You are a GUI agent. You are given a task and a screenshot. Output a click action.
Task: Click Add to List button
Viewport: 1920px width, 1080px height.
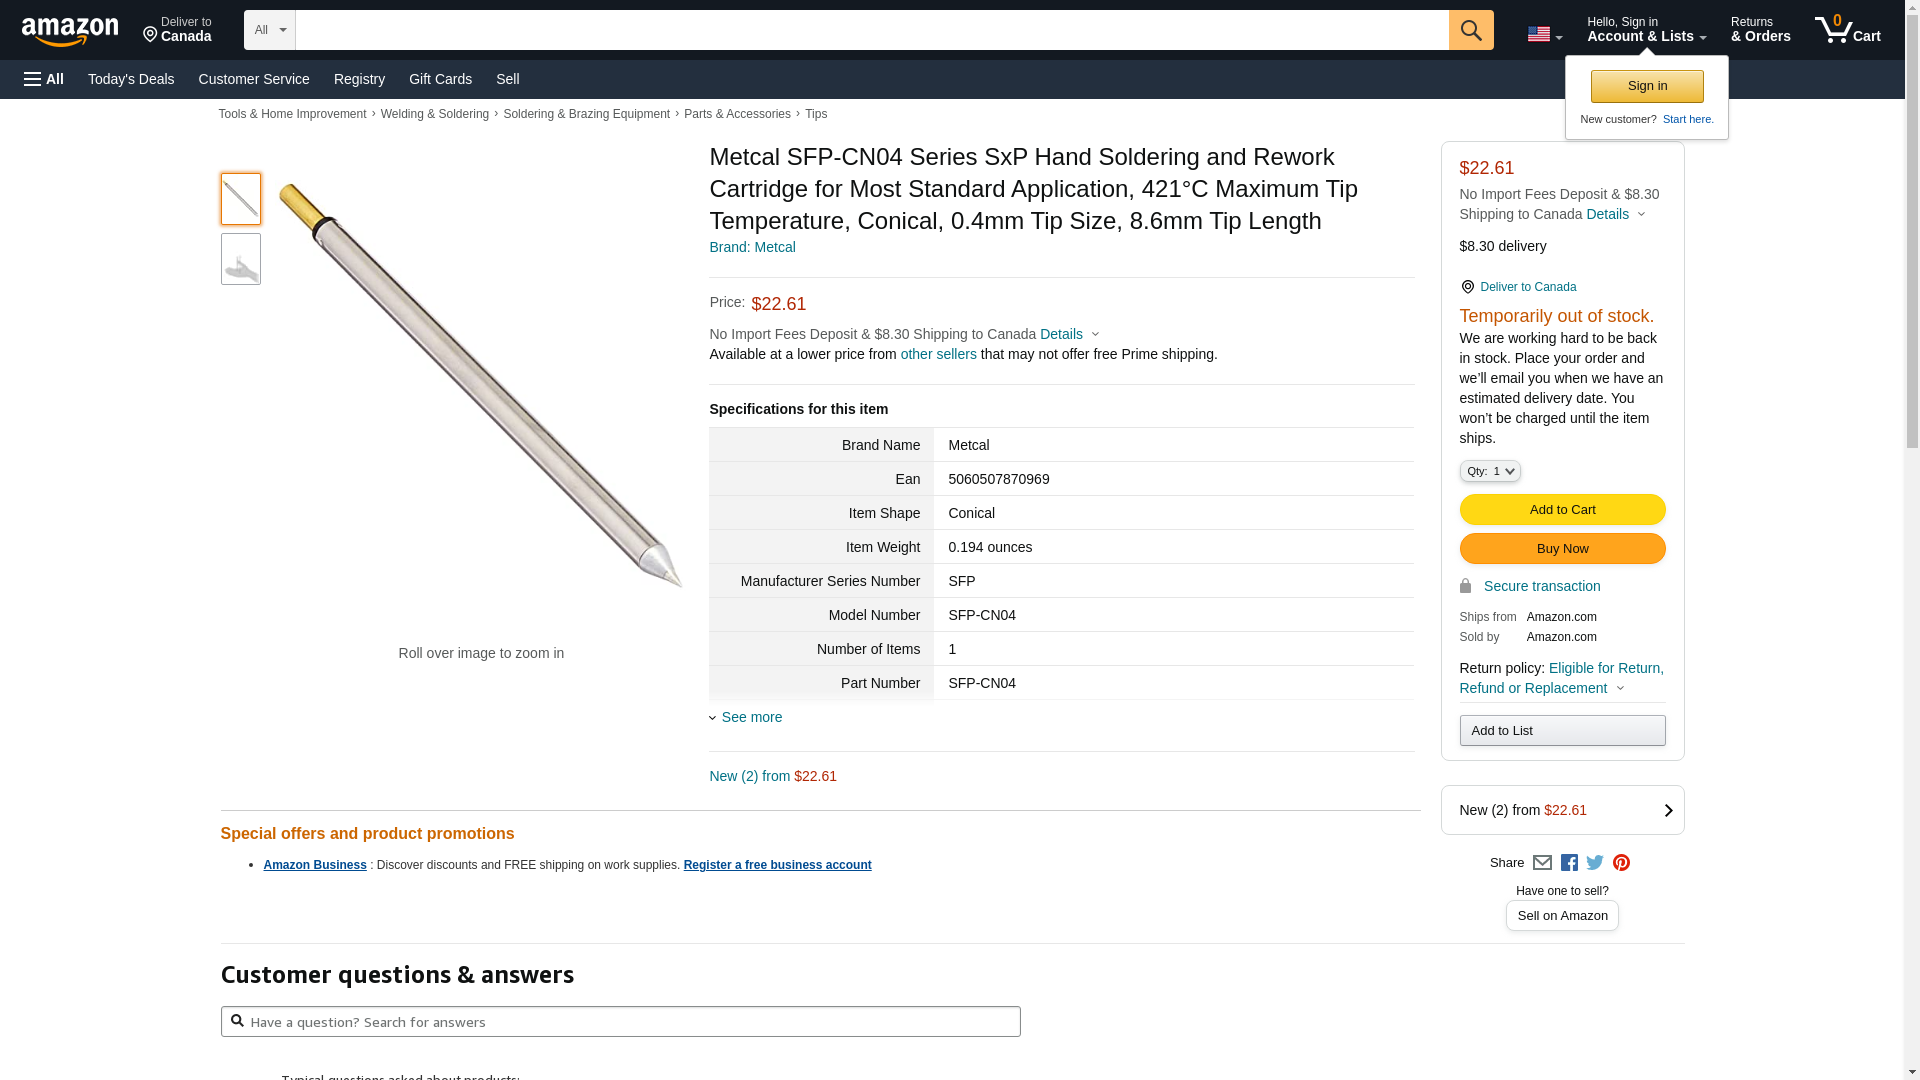tap(1562, 731)
